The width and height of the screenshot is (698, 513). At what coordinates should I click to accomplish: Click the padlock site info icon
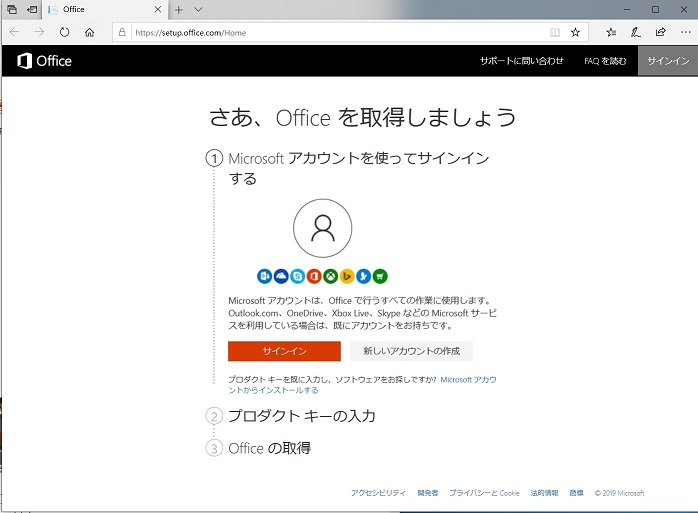122,32
